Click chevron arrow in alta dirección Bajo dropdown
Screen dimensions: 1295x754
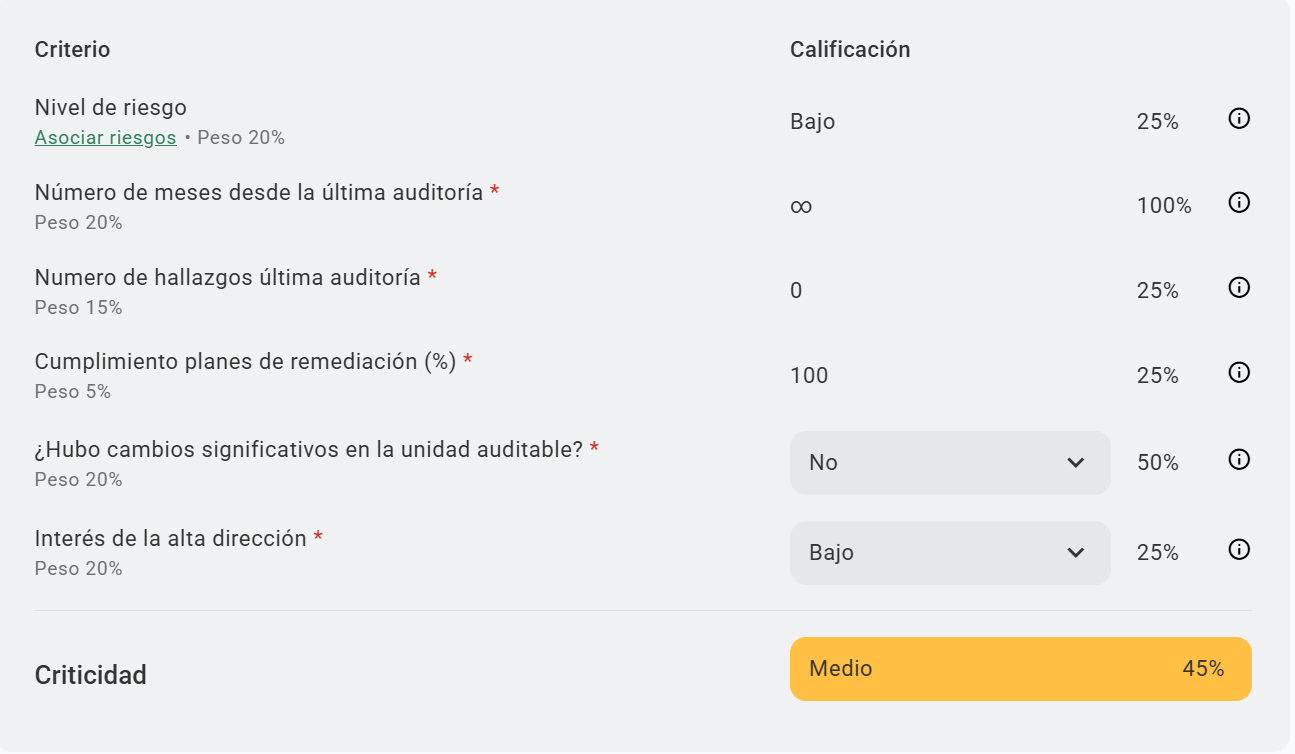coord(1076,553)
